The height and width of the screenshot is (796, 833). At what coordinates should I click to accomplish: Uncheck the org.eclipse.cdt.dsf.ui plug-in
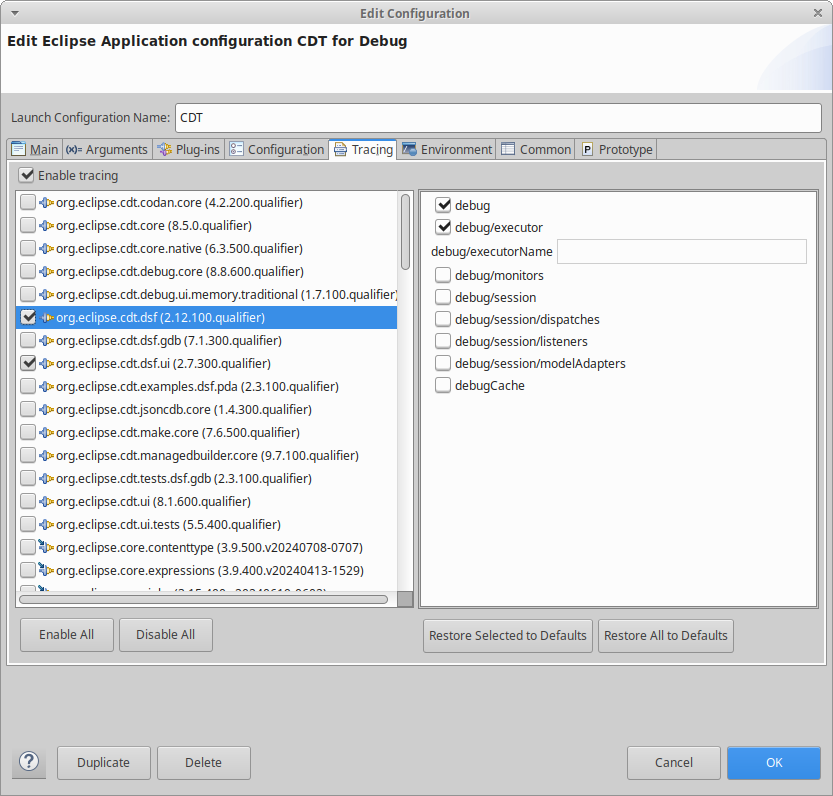coord(28,364)
